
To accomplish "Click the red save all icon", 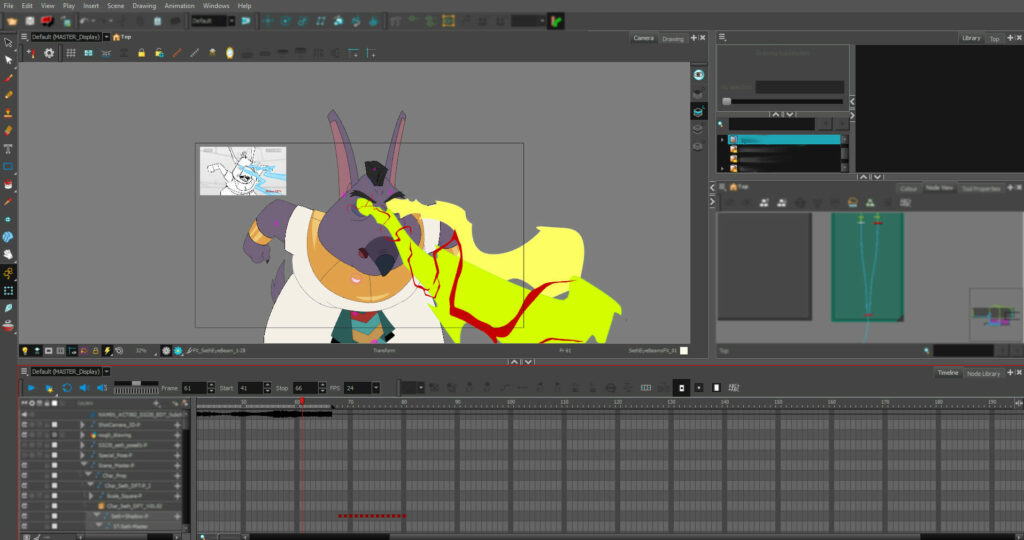I will click(x=47, y=22).
